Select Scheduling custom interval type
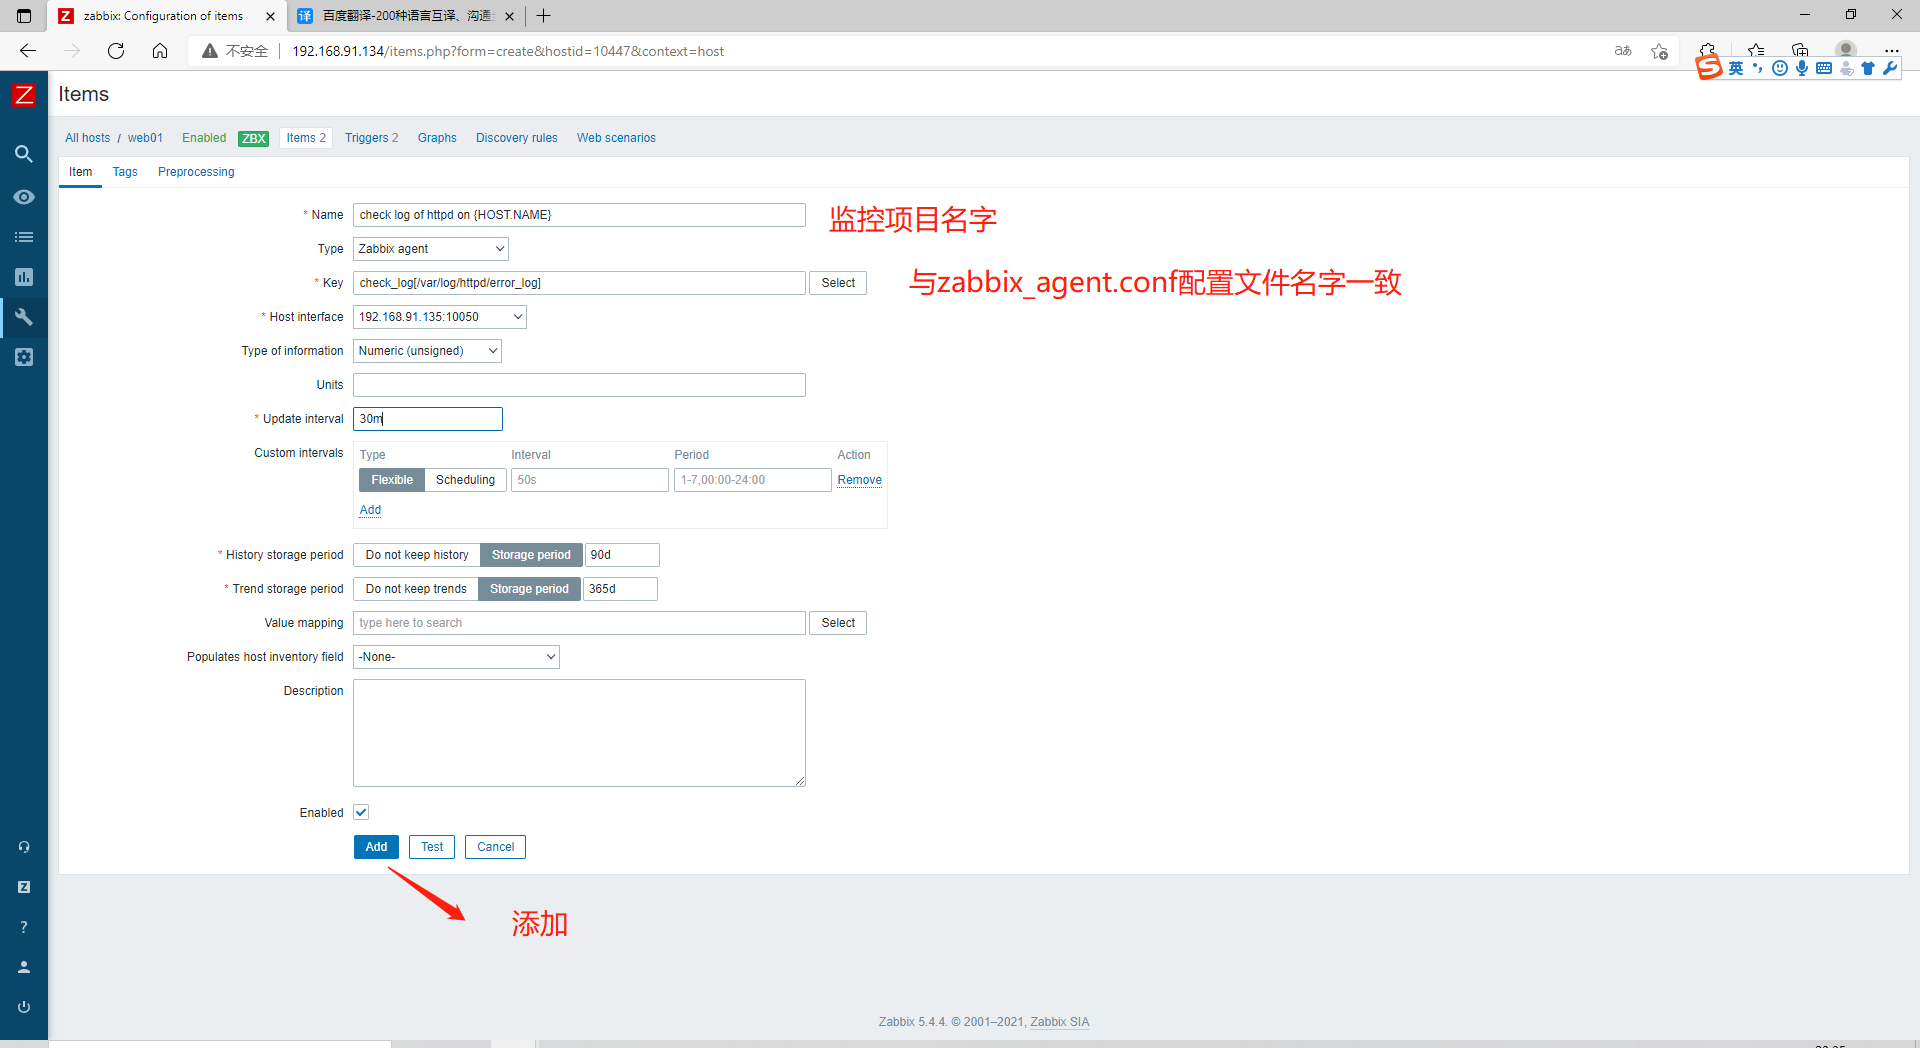Screen dimensions: 1920x1048 (465, 480)
